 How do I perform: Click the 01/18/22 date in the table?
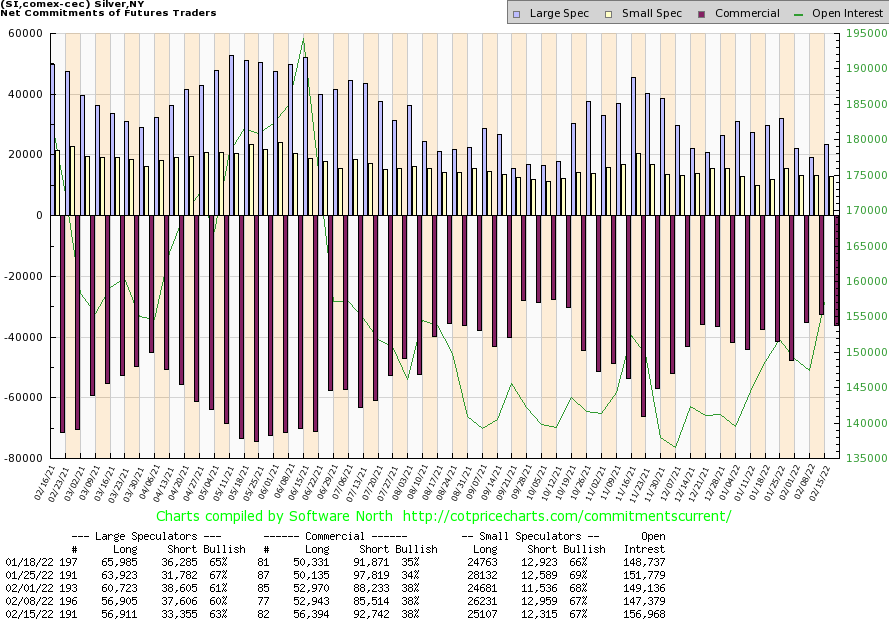[25, 563]
